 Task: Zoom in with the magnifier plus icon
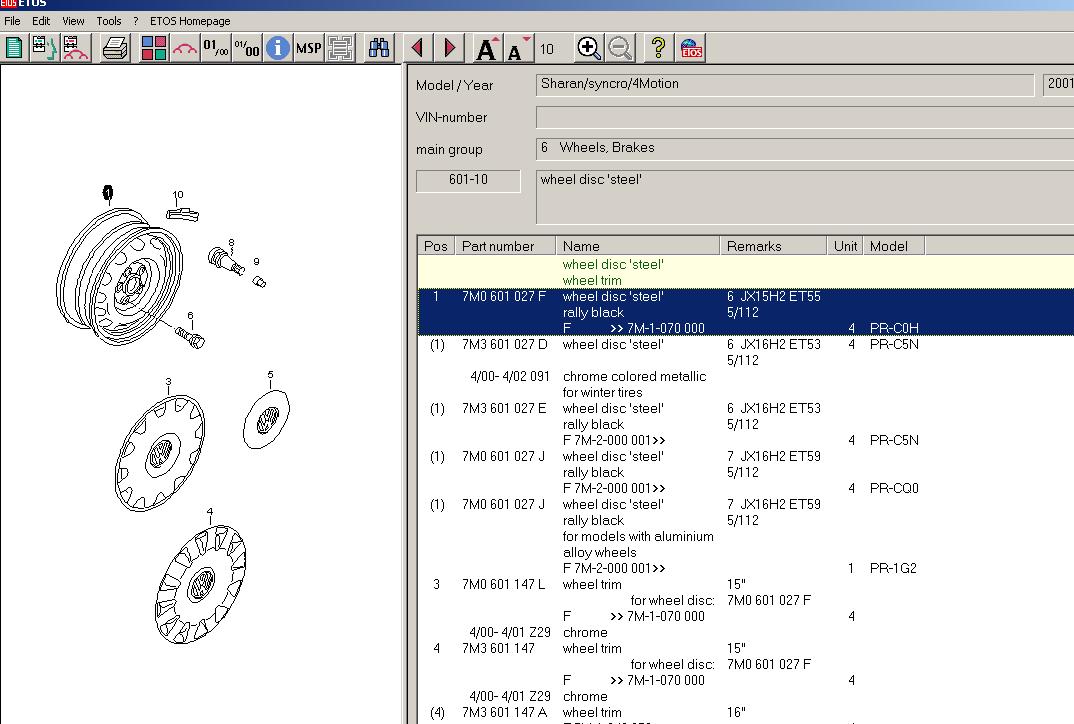[x=589, y=48]
